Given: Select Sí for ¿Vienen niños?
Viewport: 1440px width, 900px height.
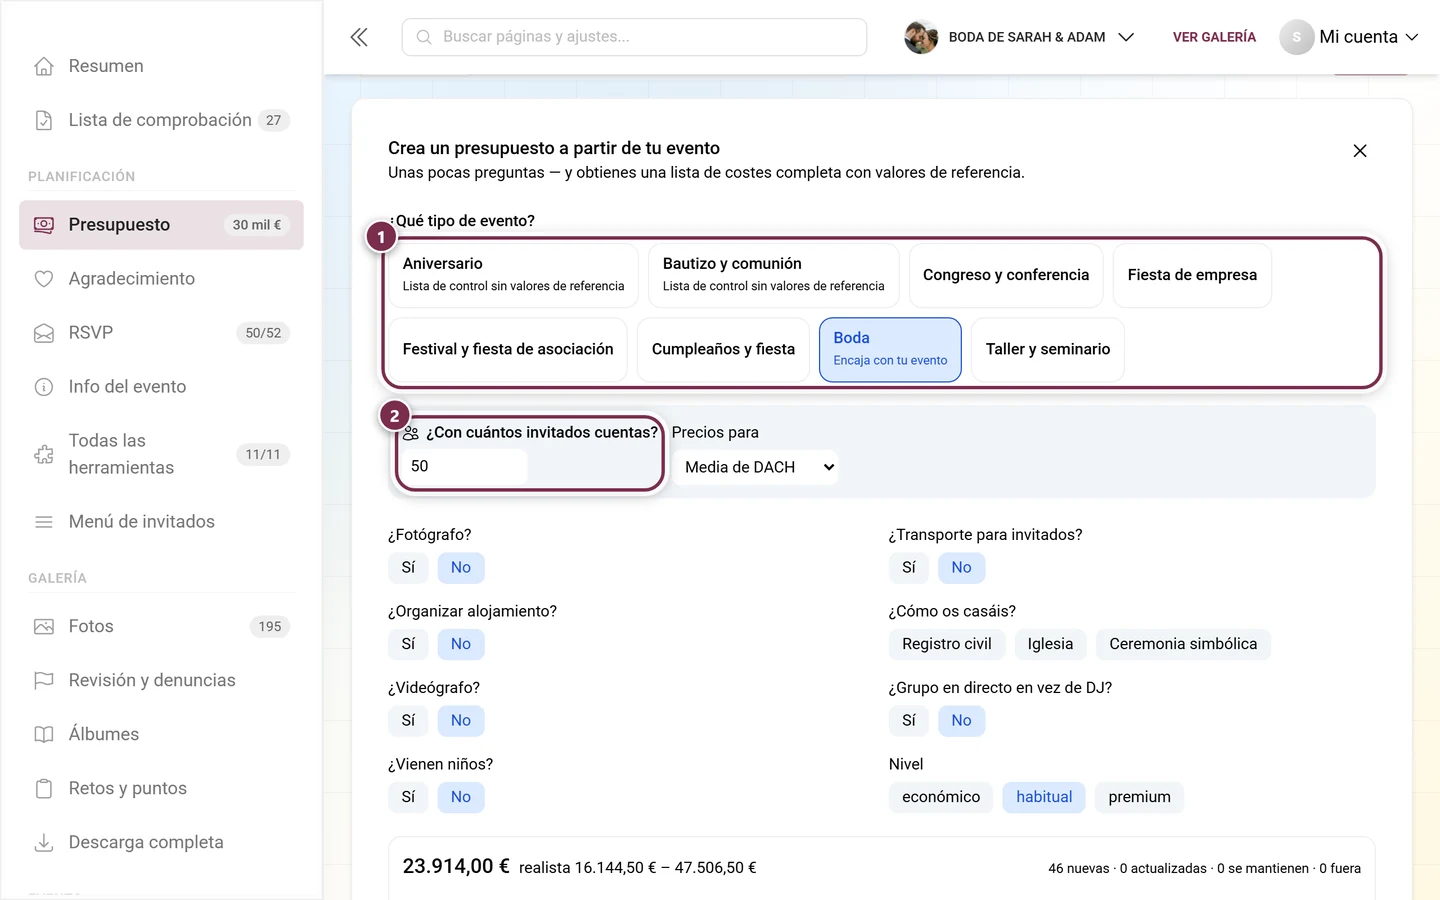Looking at the screenshot, I should click(408, 797).
